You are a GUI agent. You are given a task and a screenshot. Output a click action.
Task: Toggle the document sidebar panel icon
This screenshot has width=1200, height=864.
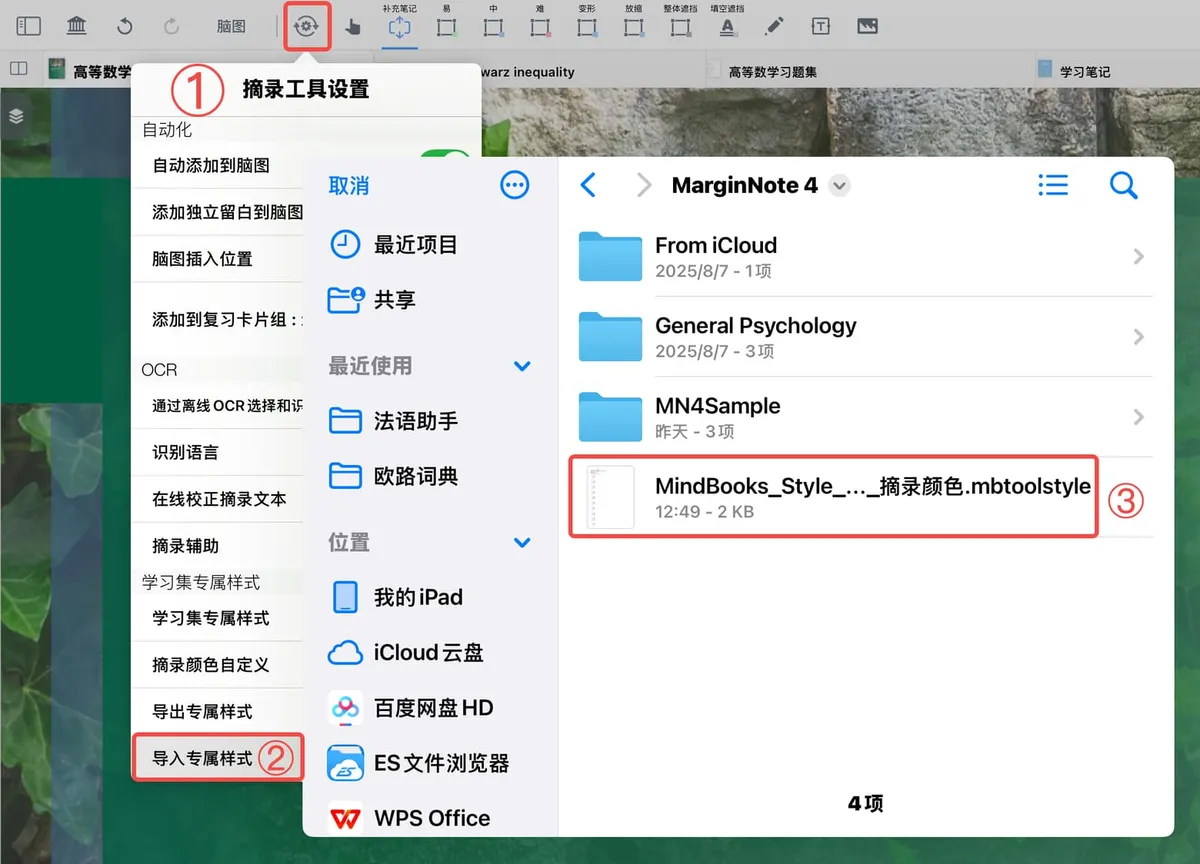28,27
